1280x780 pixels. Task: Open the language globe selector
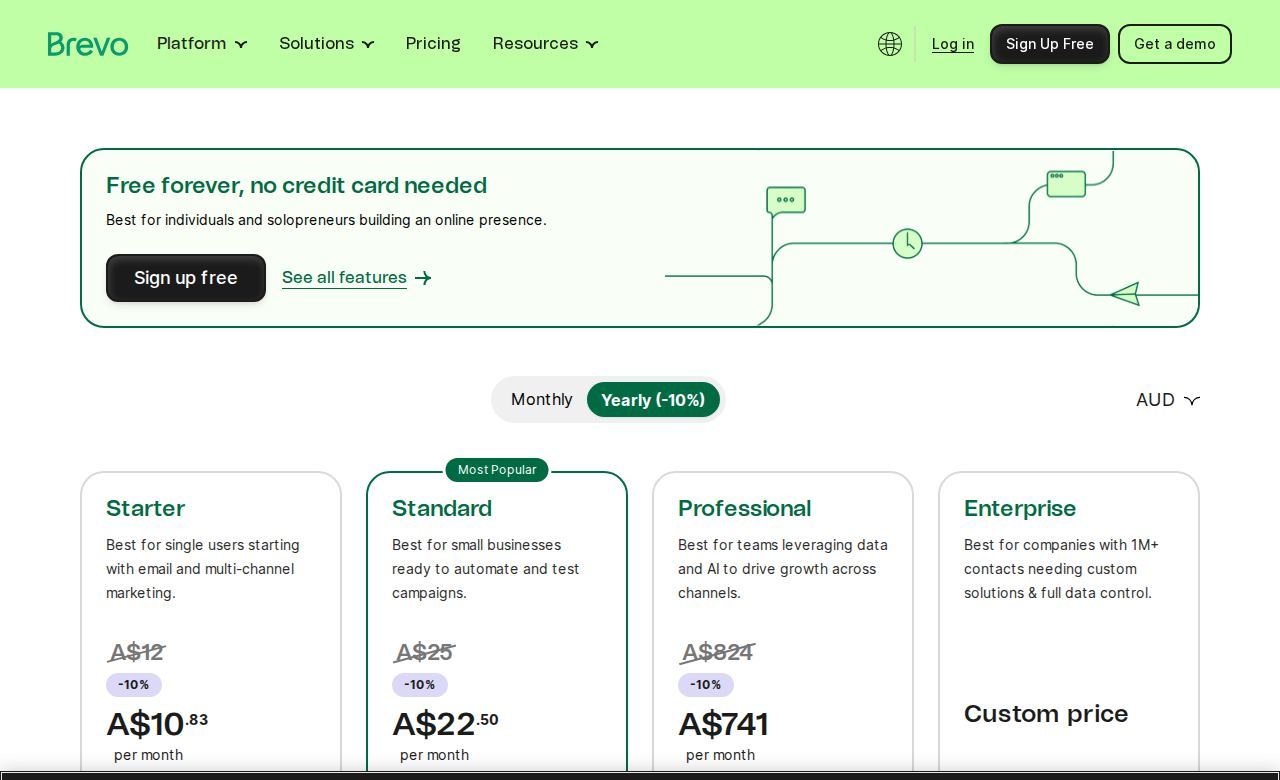pyautogui.click(x=890, y=44)
